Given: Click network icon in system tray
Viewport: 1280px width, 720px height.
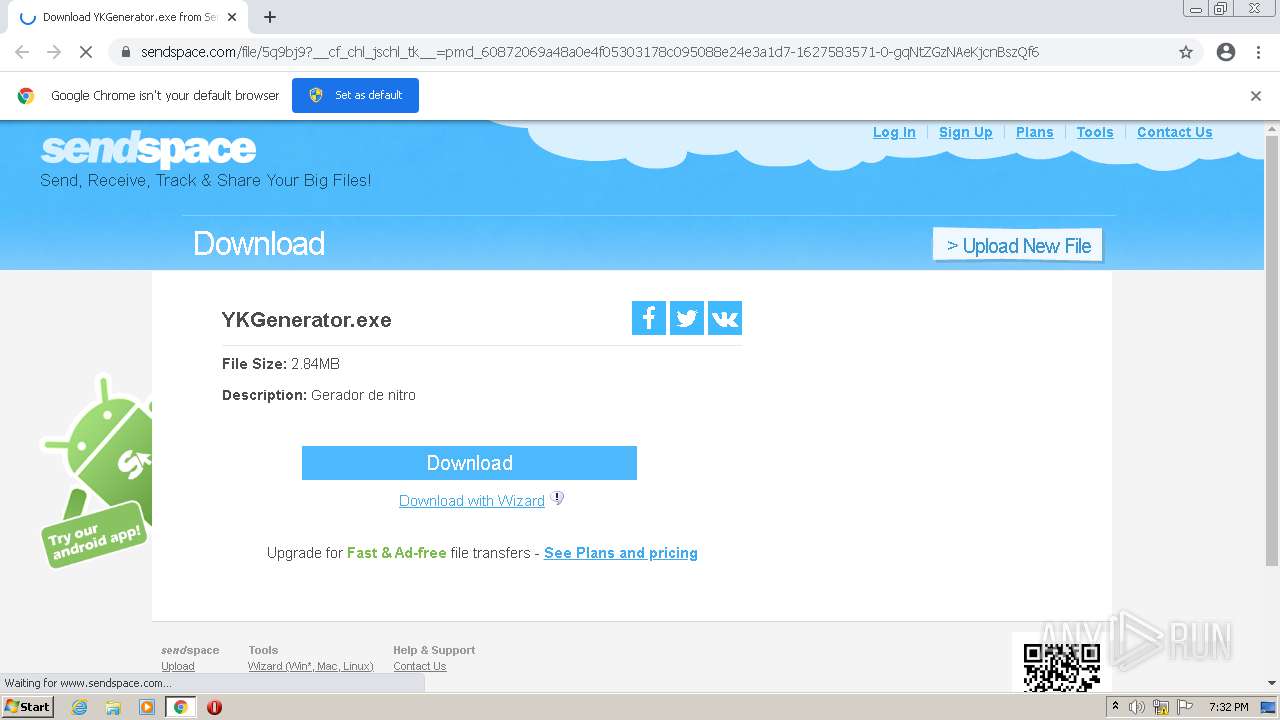Looking at the screenshot, I should pos(1161,707).
